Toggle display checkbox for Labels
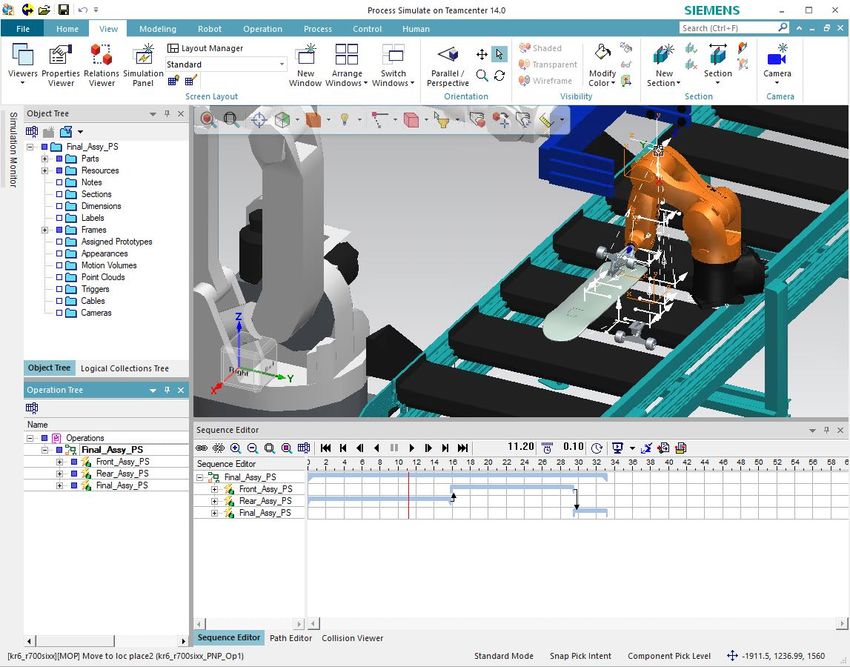This screenshot has height=667, width=850. point(59,218)
